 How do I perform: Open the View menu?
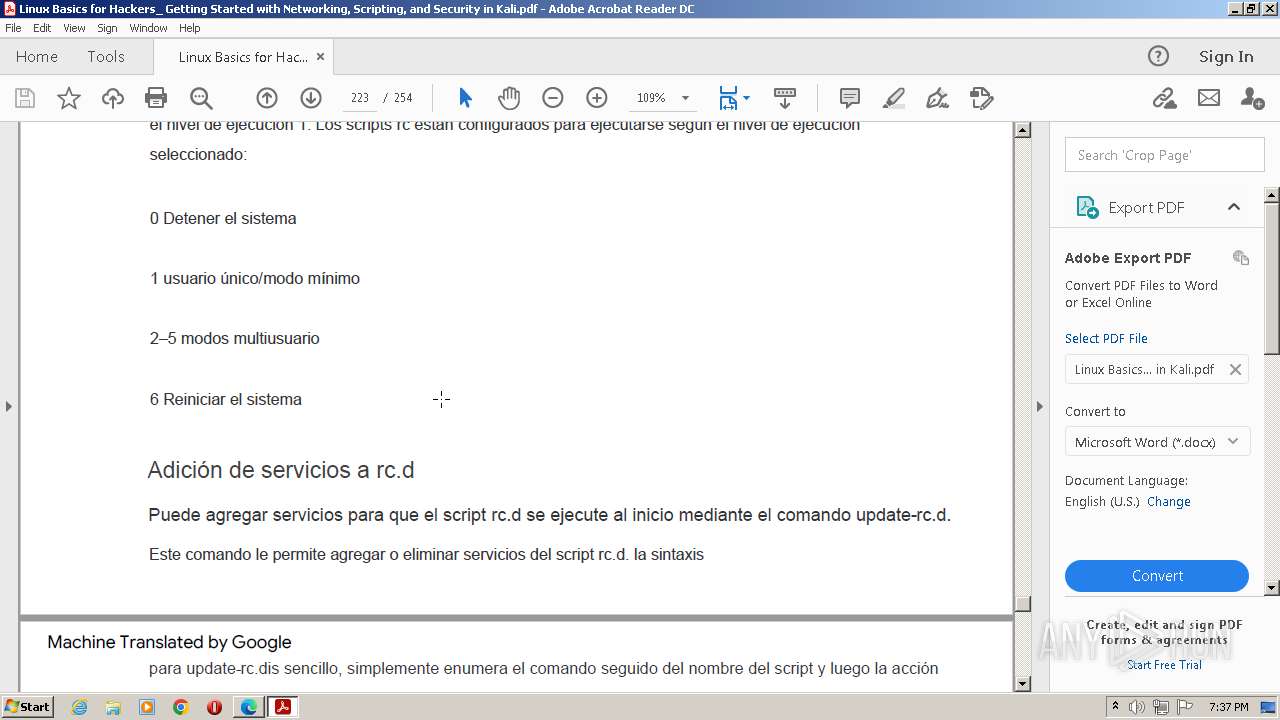[74, 28]
